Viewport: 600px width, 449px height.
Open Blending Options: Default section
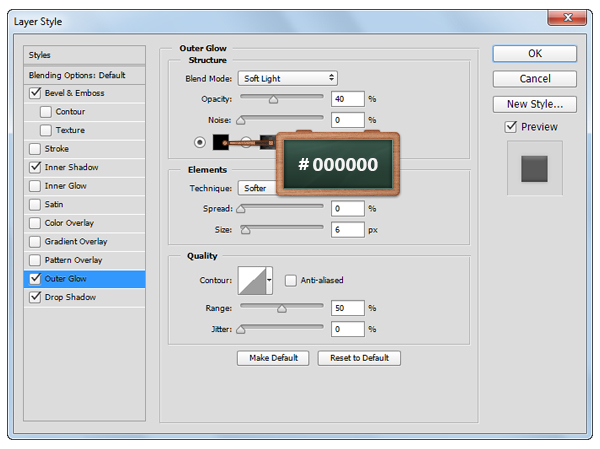(x=77, y=75)
